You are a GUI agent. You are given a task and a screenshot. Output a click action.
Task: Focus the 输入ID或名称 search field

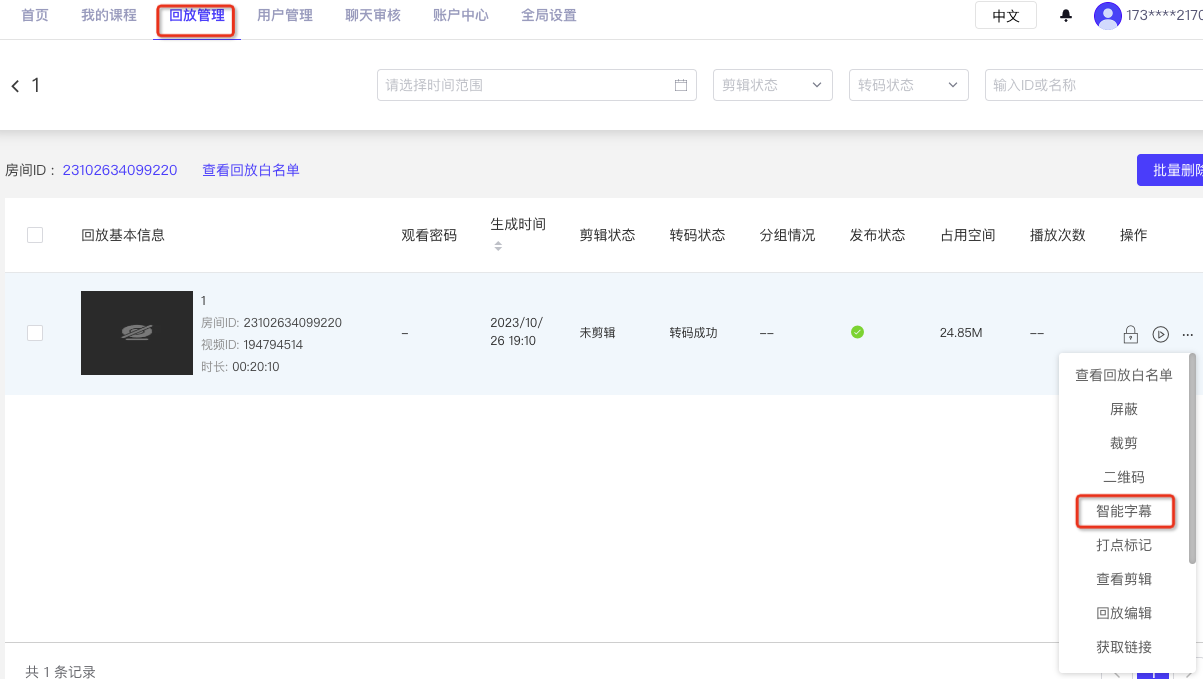[1094, 85]
